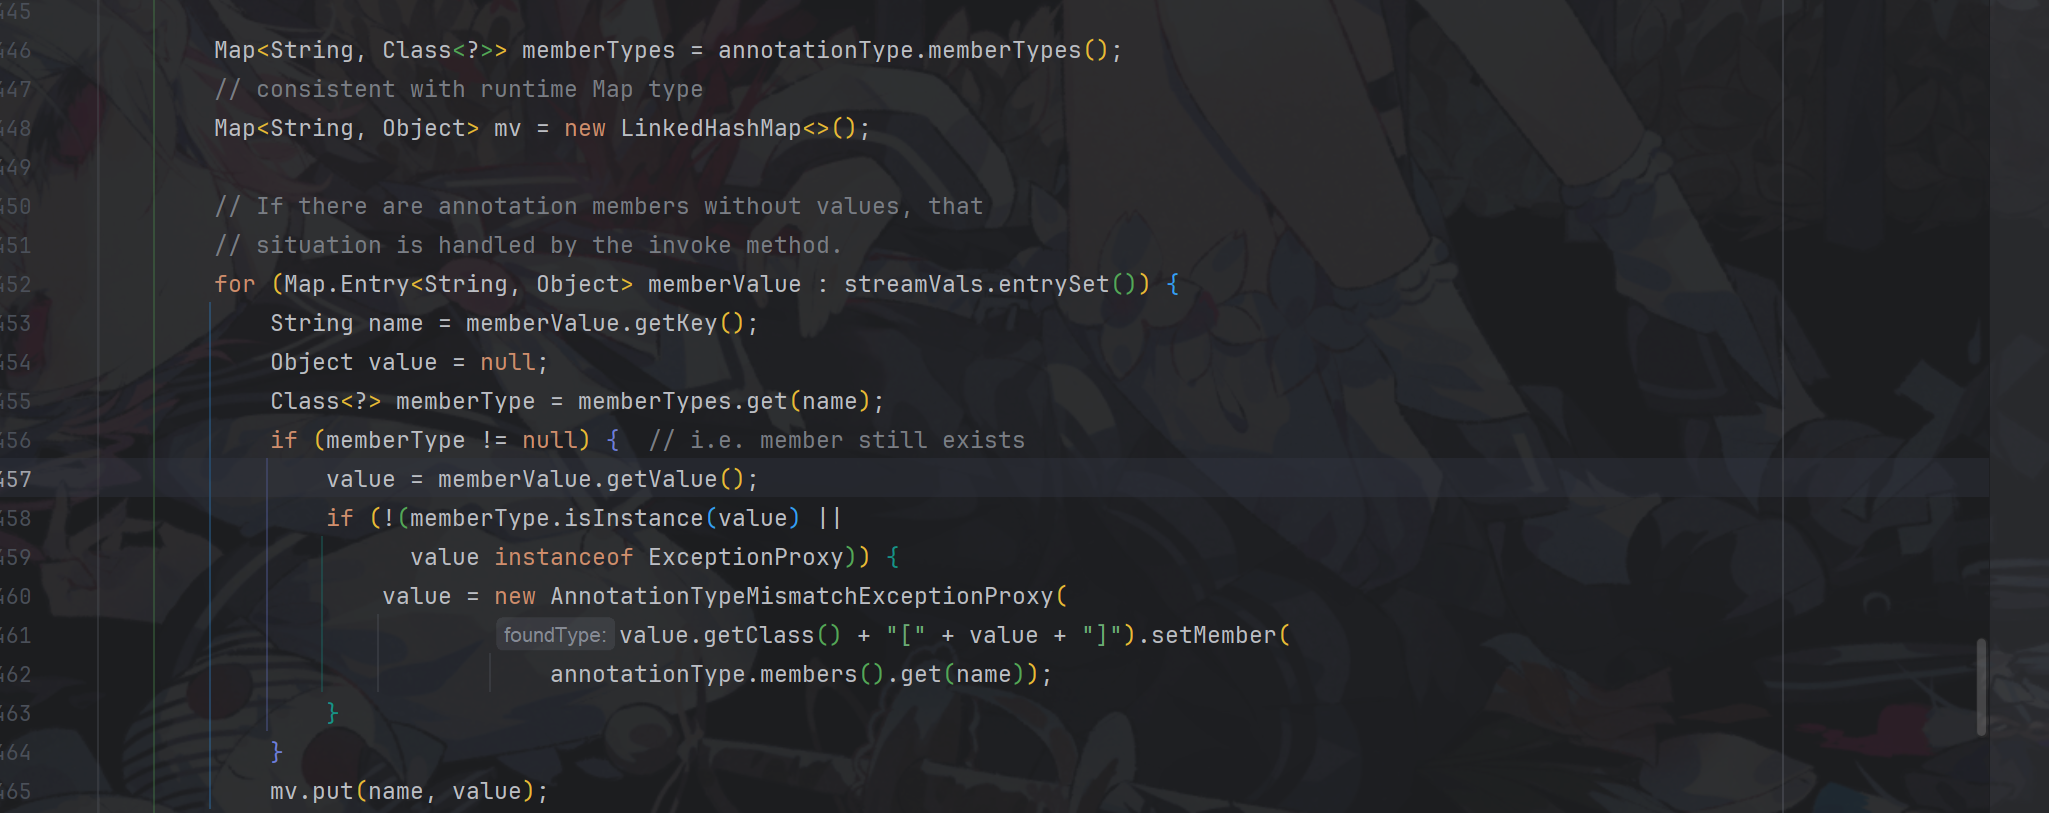Click 'AnnotationTypeMismatchExceptionProxy' constructor name
Screen dimensions: 2049x813
pyautogui.click(x=801, y=596)
